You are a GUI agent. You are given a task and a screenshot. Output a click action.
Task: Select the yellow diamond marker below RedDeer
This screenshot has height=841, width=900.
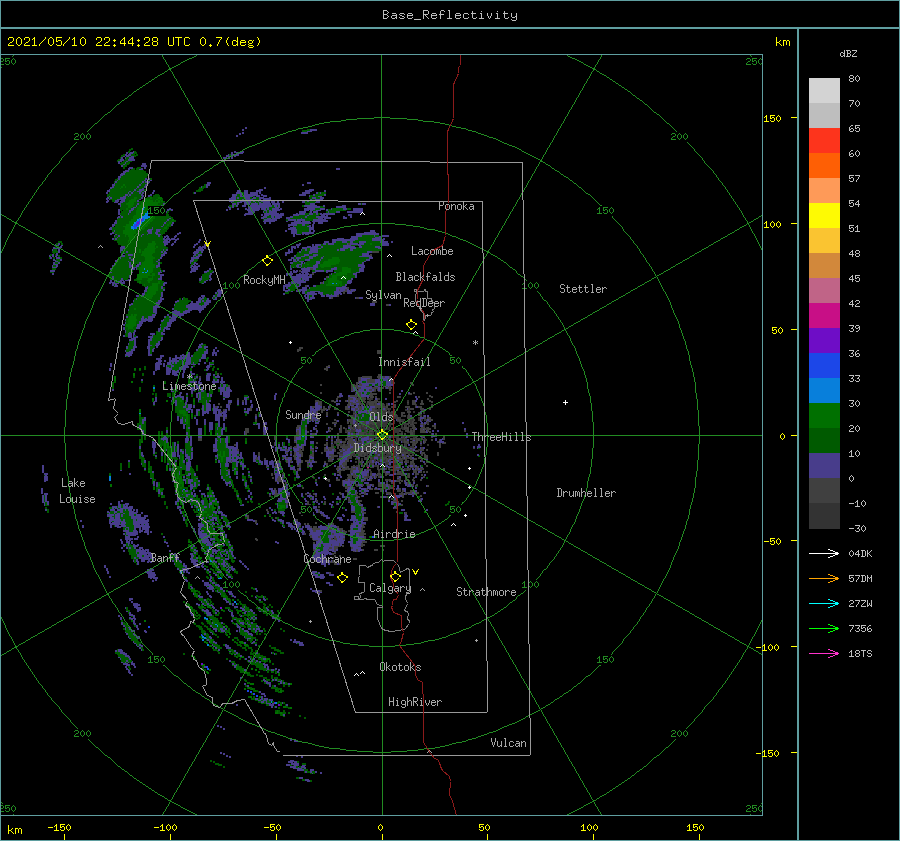pyautogui.click(x=411, y=325)
